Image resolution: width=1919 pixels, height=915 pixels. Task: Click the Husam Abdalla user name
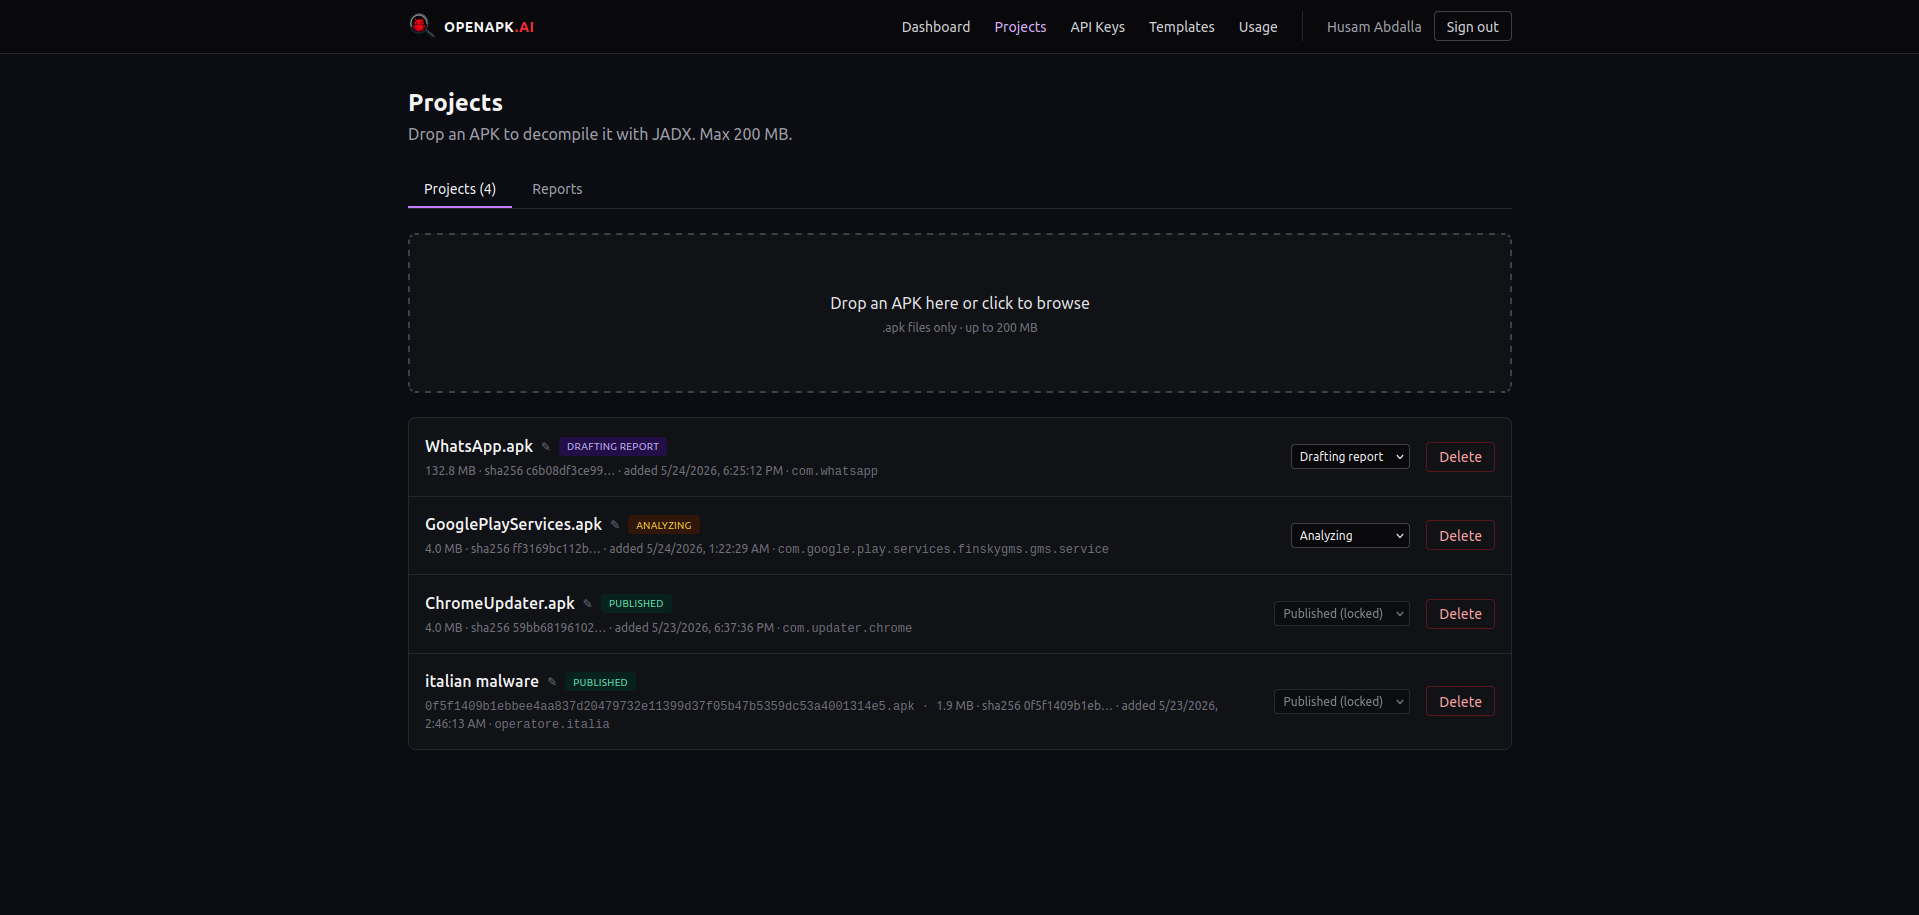click(1373, 27)
